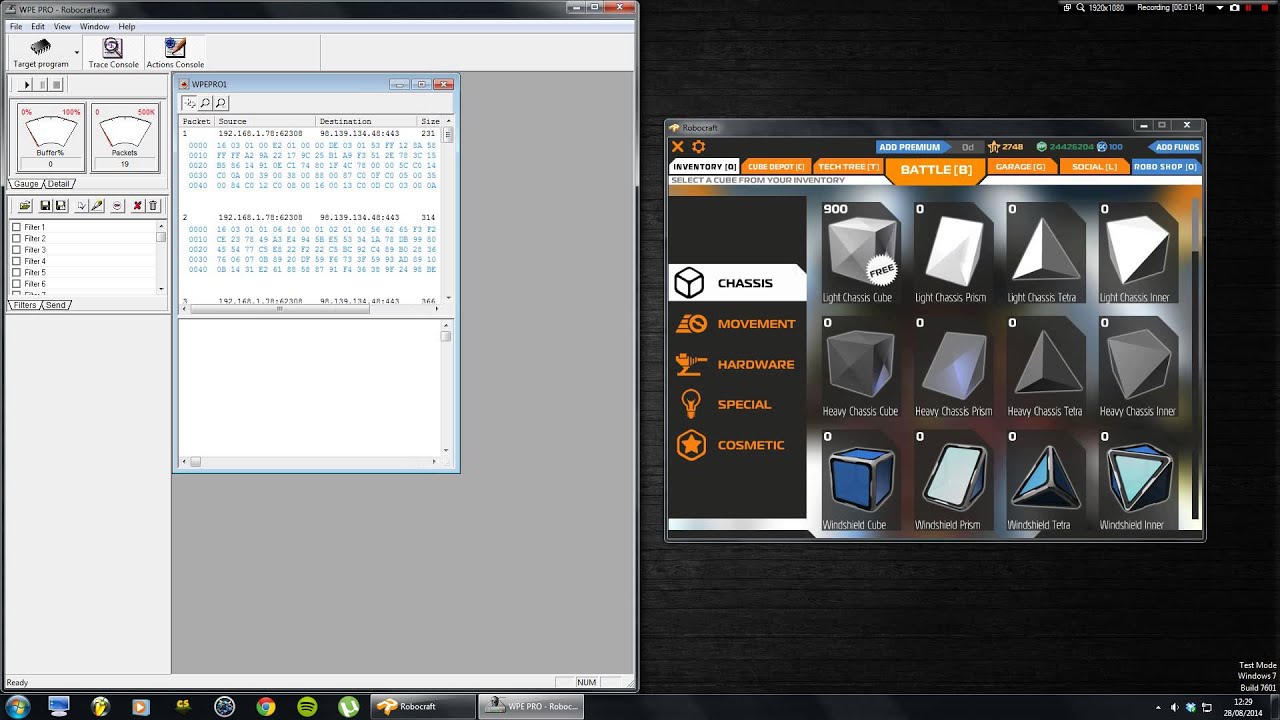Switch to the Filters tab
This screenshot has height=720, width=1280.
(25, 305)
